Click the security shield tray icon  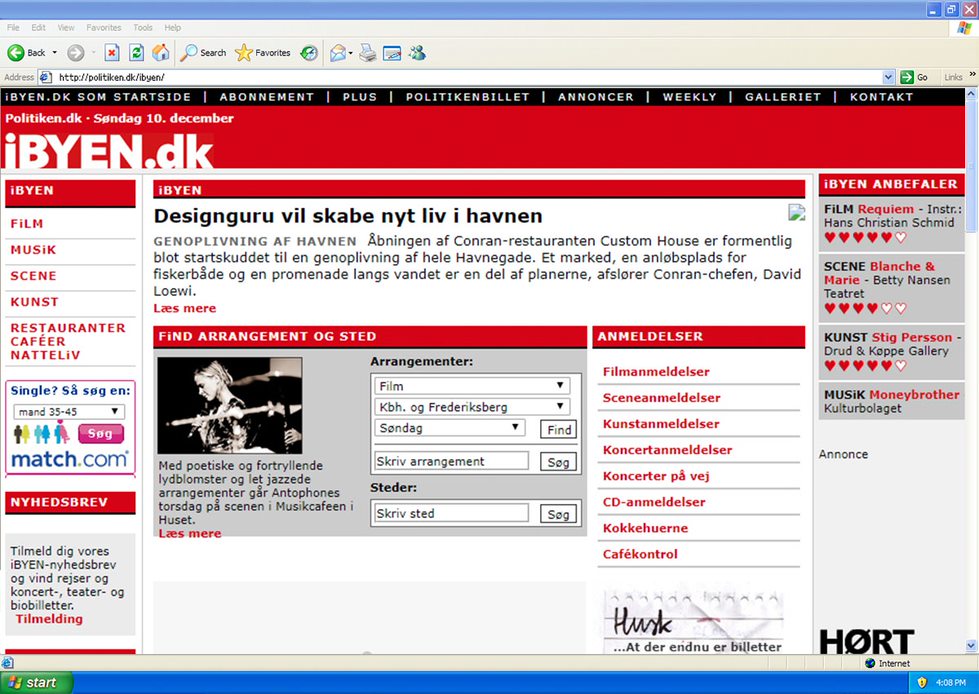coord(922,682)
